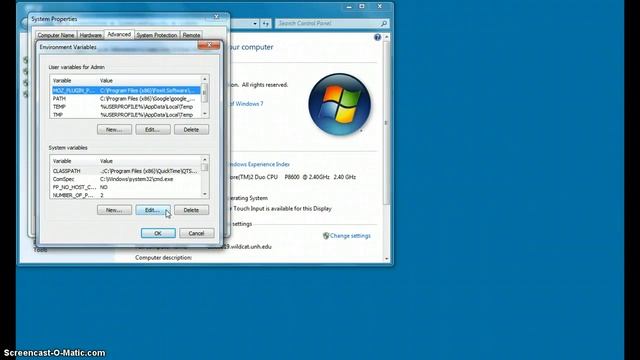Close the System Properties window
This screenshot has height=360, width=640.
[x=217, y=17]
